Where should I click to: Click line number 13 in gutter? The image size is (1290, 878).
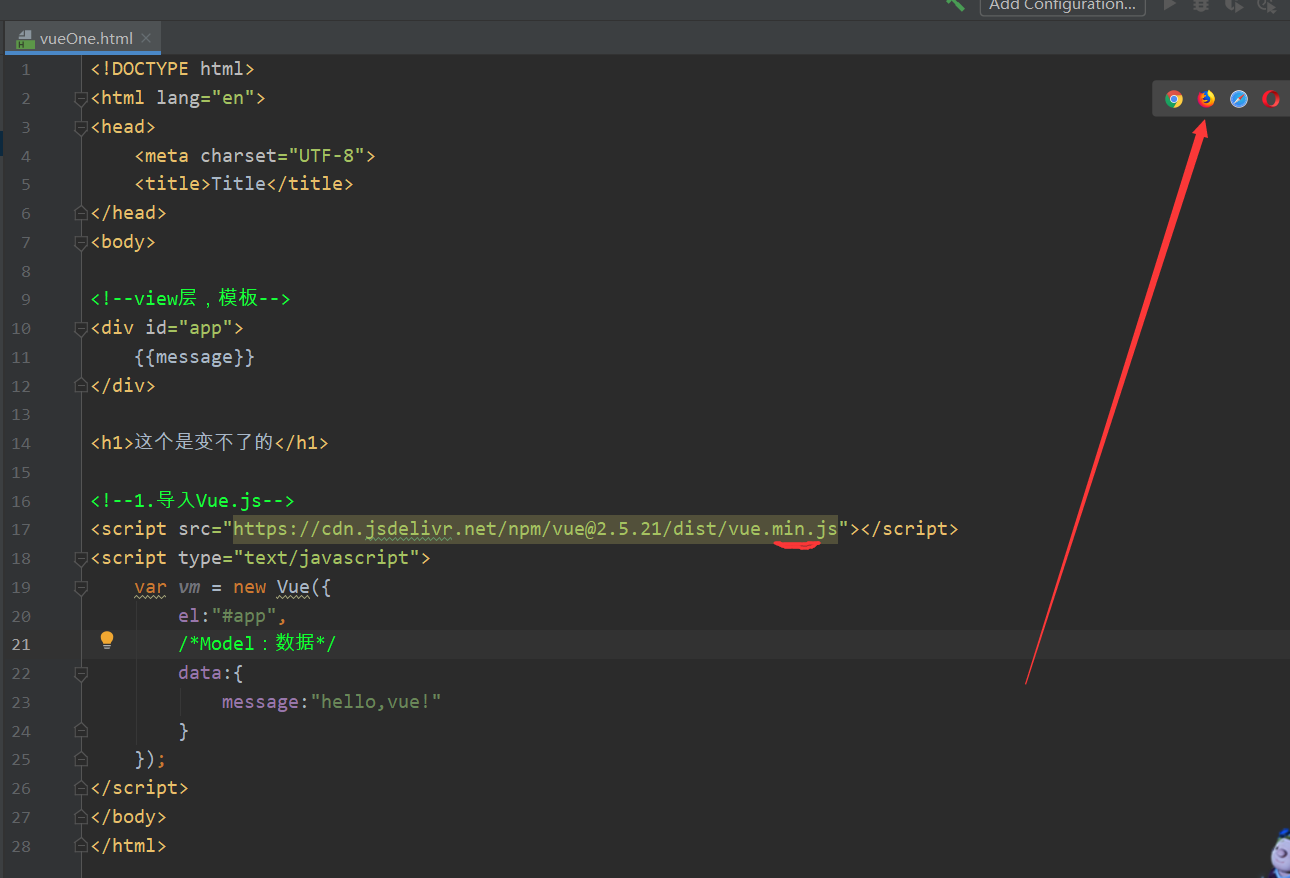point(21,415)
